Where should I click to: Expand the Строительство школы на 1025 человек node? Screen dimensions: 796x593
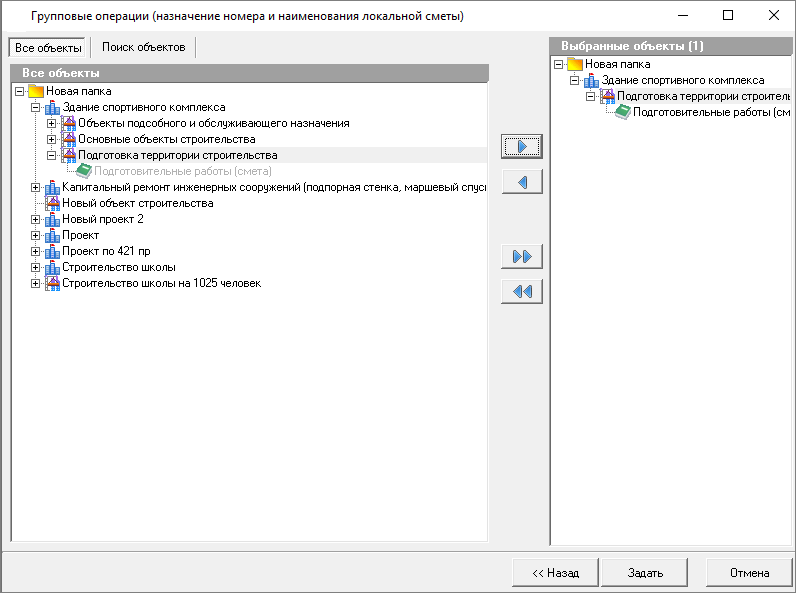pyautogui.click(x=36, y=283)
